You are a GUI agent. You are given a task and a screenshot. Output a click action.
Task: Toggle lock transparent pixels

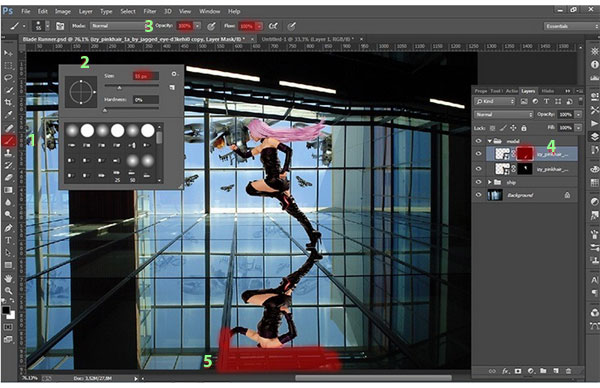coord(492,128)
